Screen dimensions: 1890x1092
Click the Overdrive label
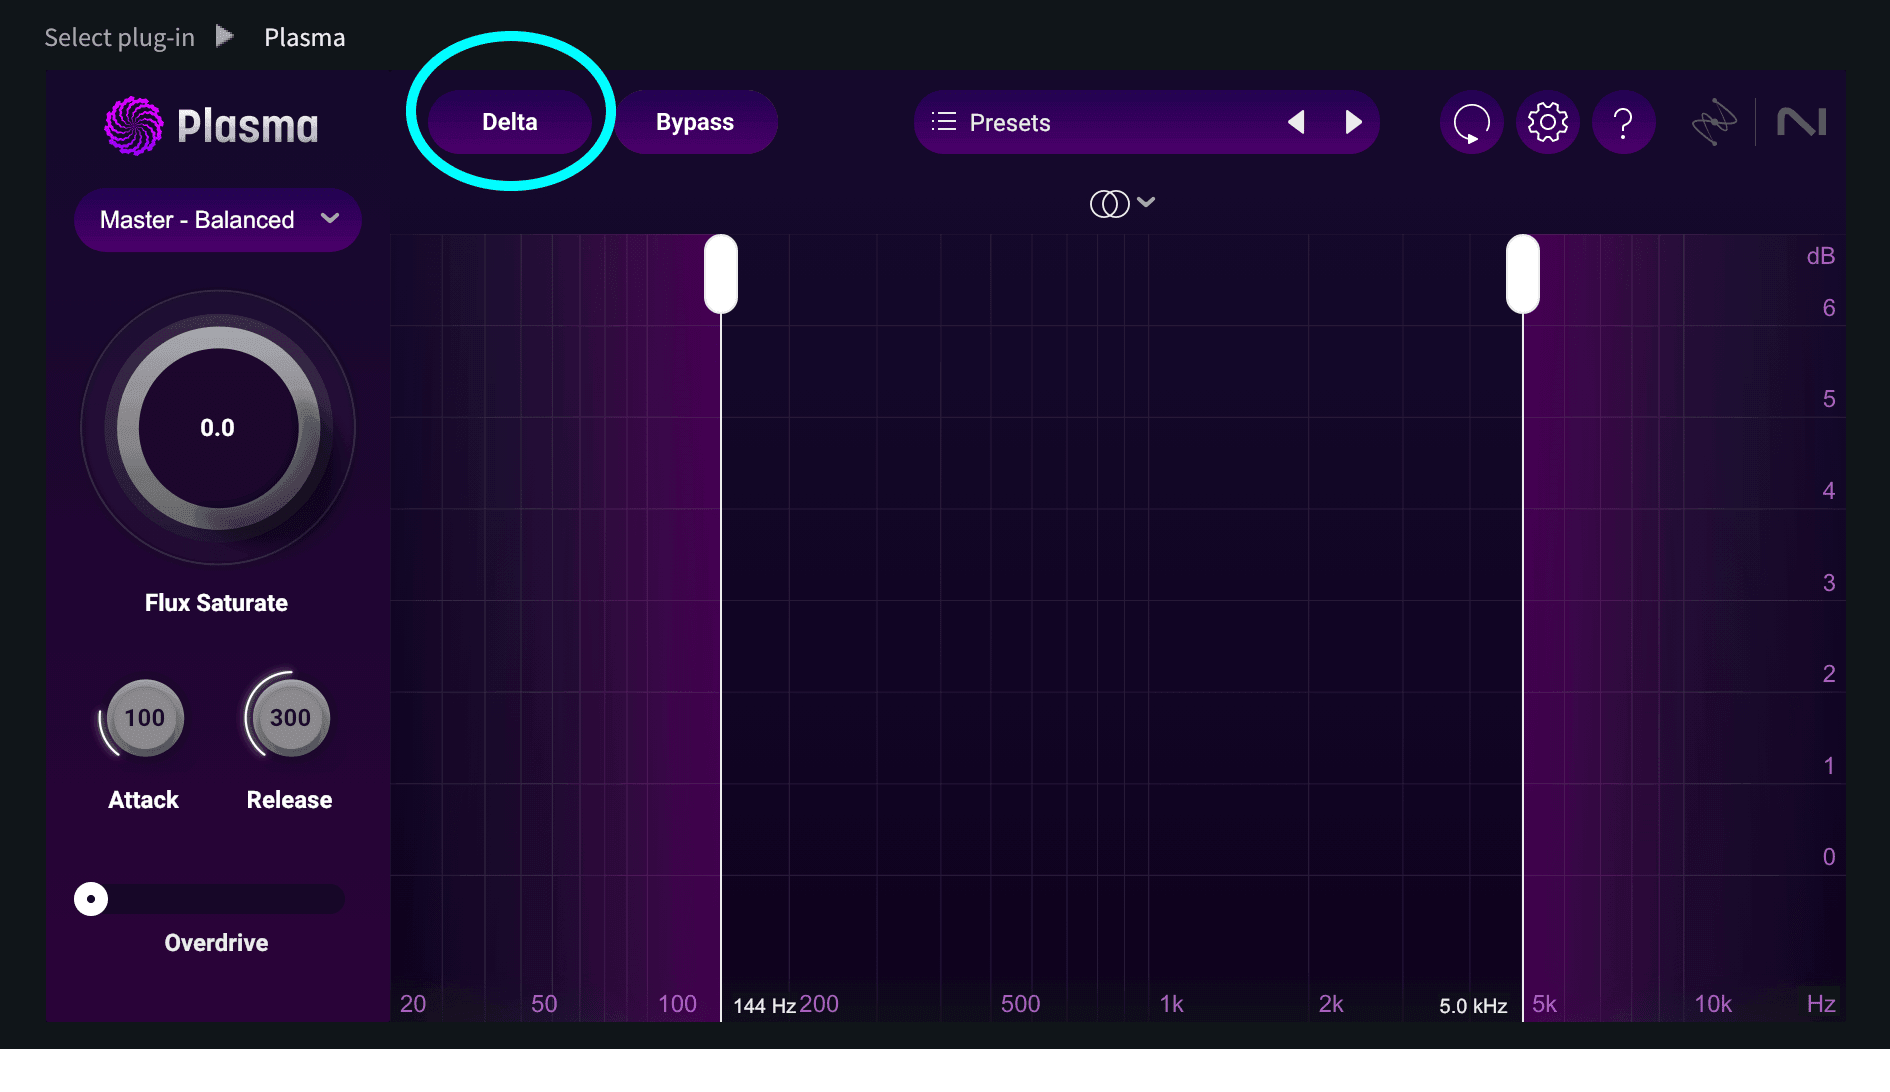point(216,943)
